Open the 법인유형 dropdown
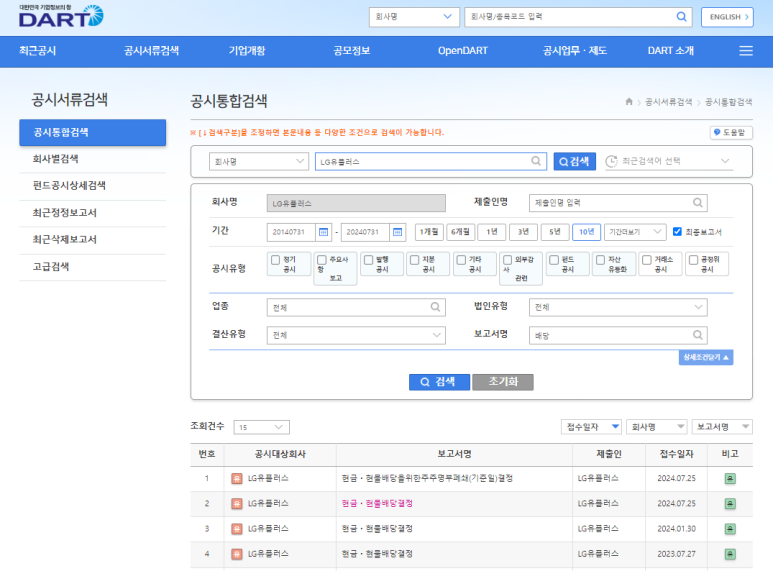This screenshot has height=571, width=773. [x=618, y=307]
